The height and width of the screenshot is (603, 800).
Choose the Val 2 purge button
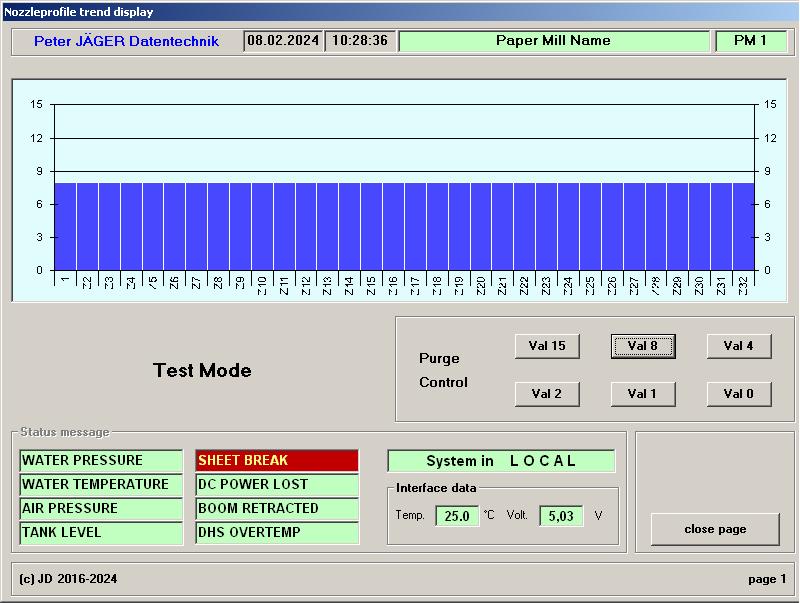tap(547, 394)
